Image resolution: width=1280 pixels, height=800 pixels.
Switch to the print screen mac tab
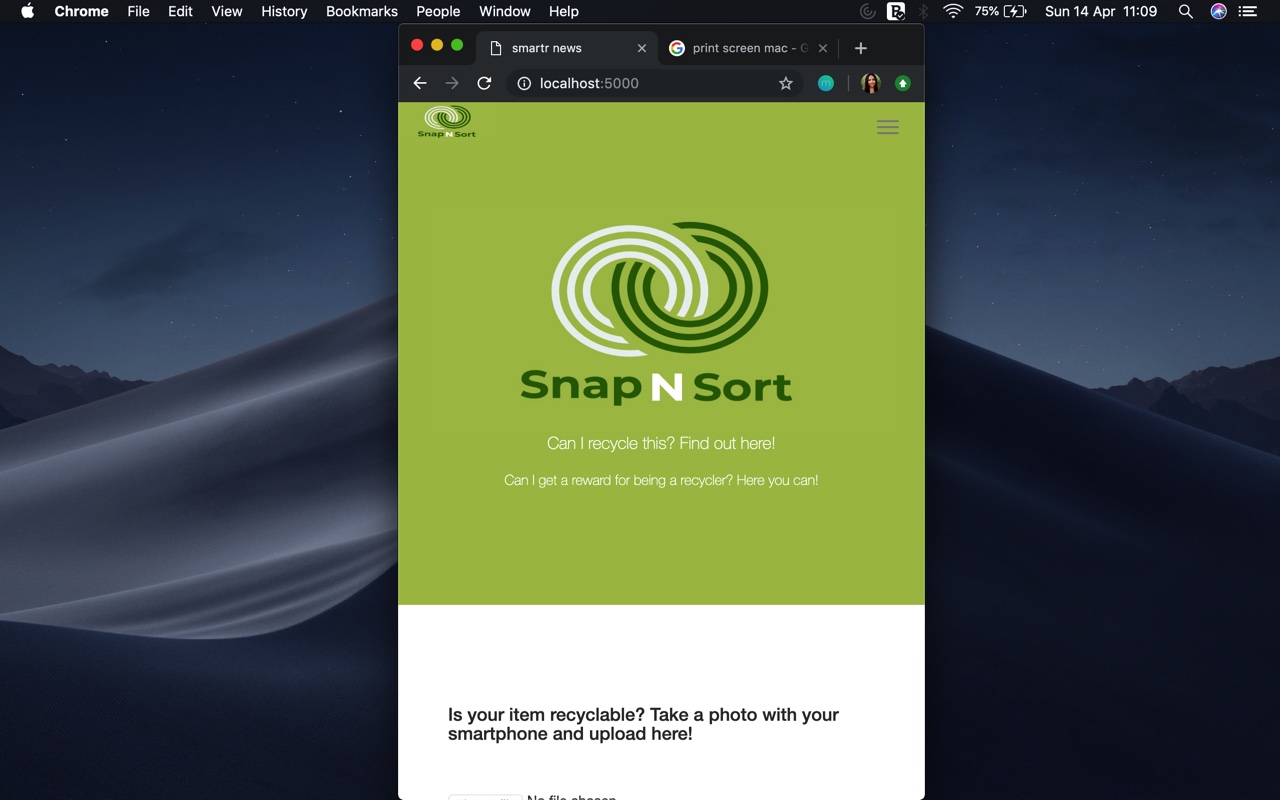tap(748, 48)
